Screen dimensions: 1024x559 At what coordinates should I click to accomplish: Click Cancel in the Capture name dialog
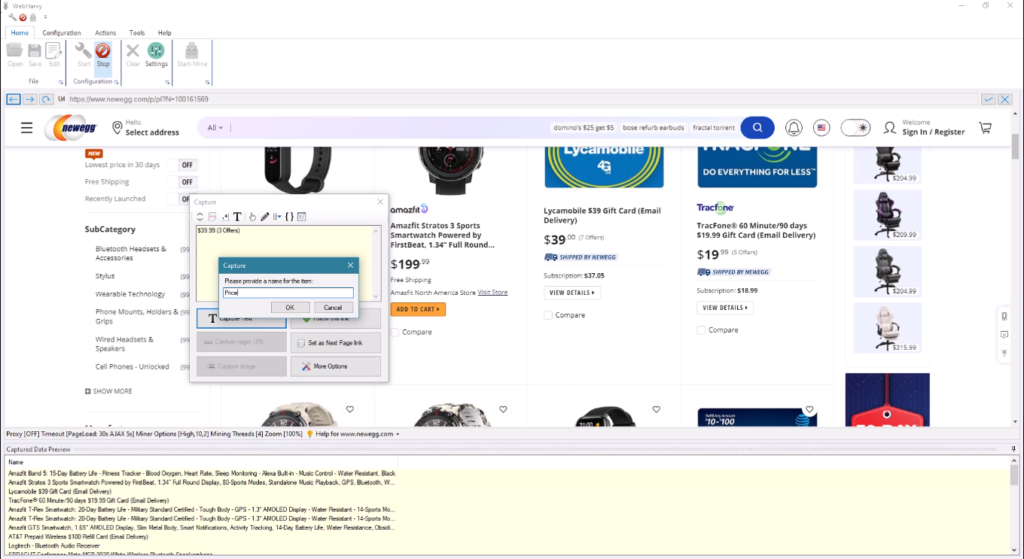[x=333, y=307]
